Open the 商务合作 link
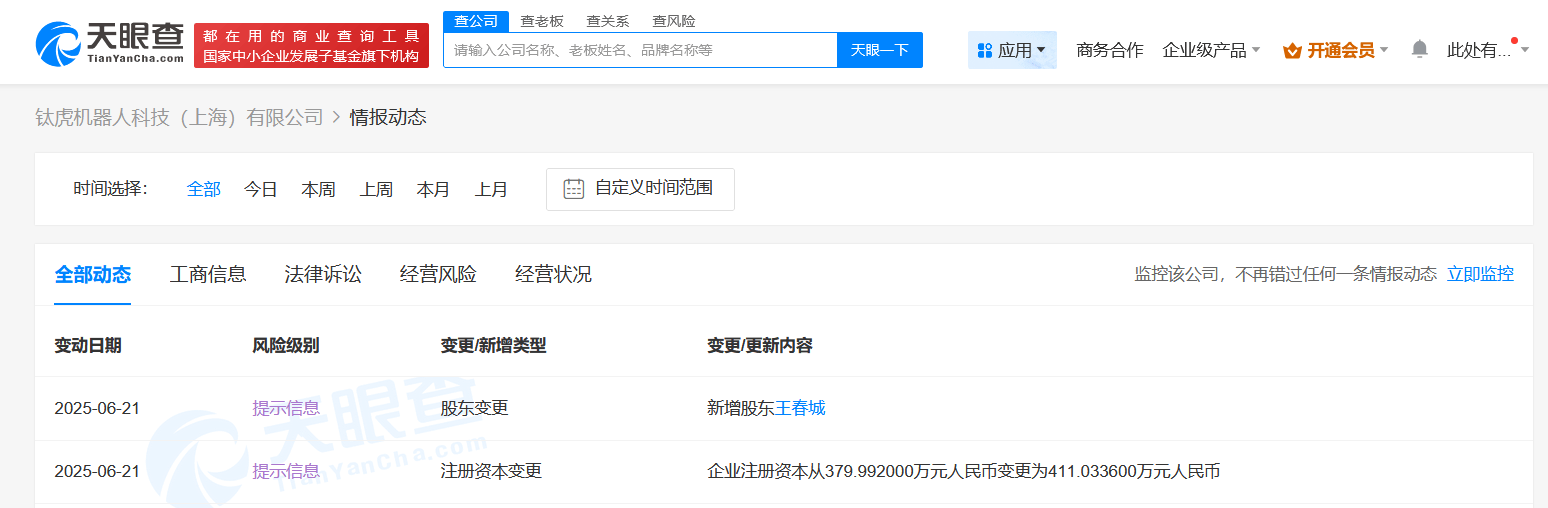The height and width of the screenshot is (508, 1548). pyautogui.click(x=1110, y=50)
